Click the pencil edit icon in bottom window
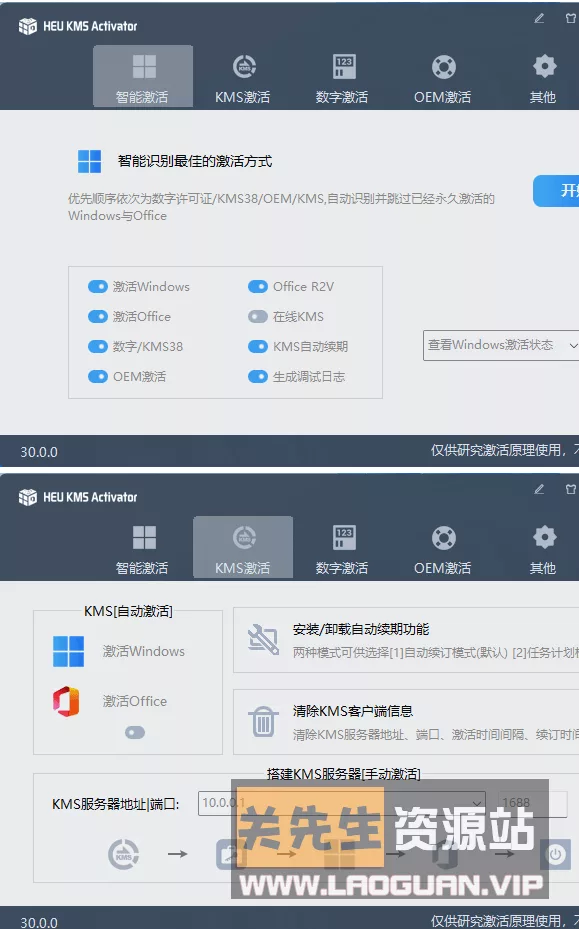Image resolution: width=579 pixels, height=929 pixels. pyautogui.click(x=539, y=489)
